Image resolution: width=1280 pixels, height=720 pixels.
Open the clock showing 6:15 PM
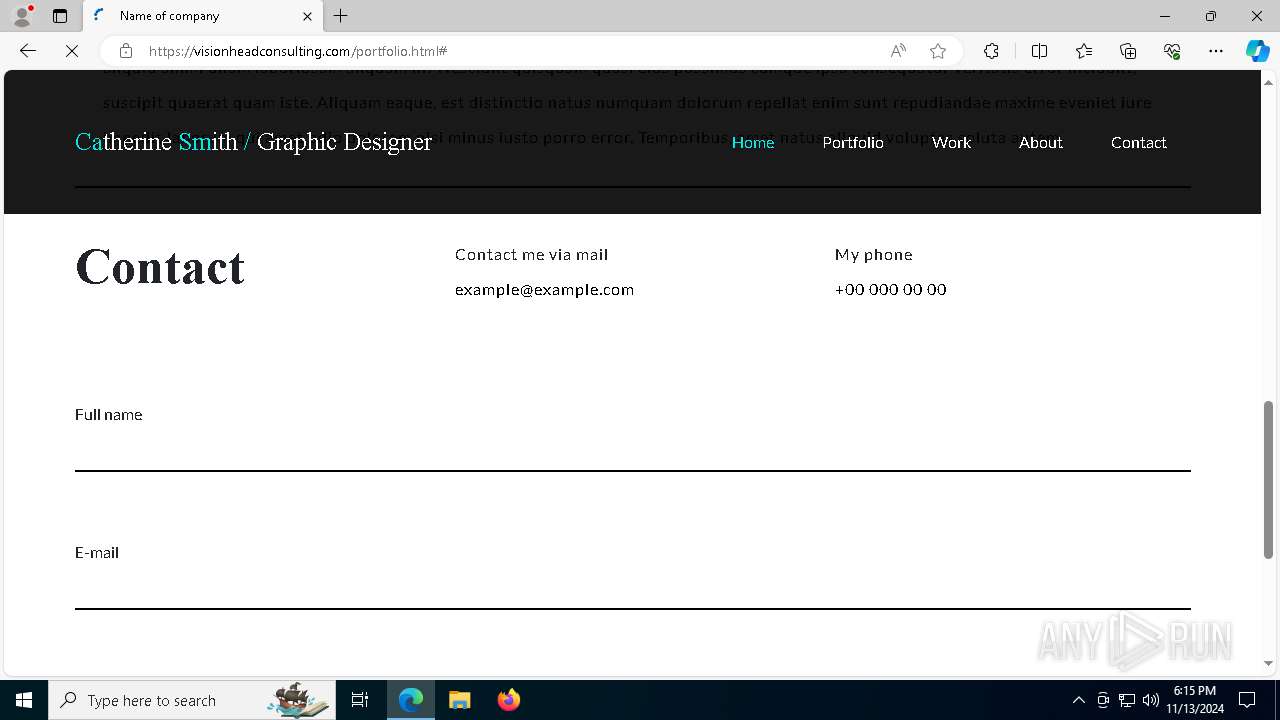tap(1195, 700)
